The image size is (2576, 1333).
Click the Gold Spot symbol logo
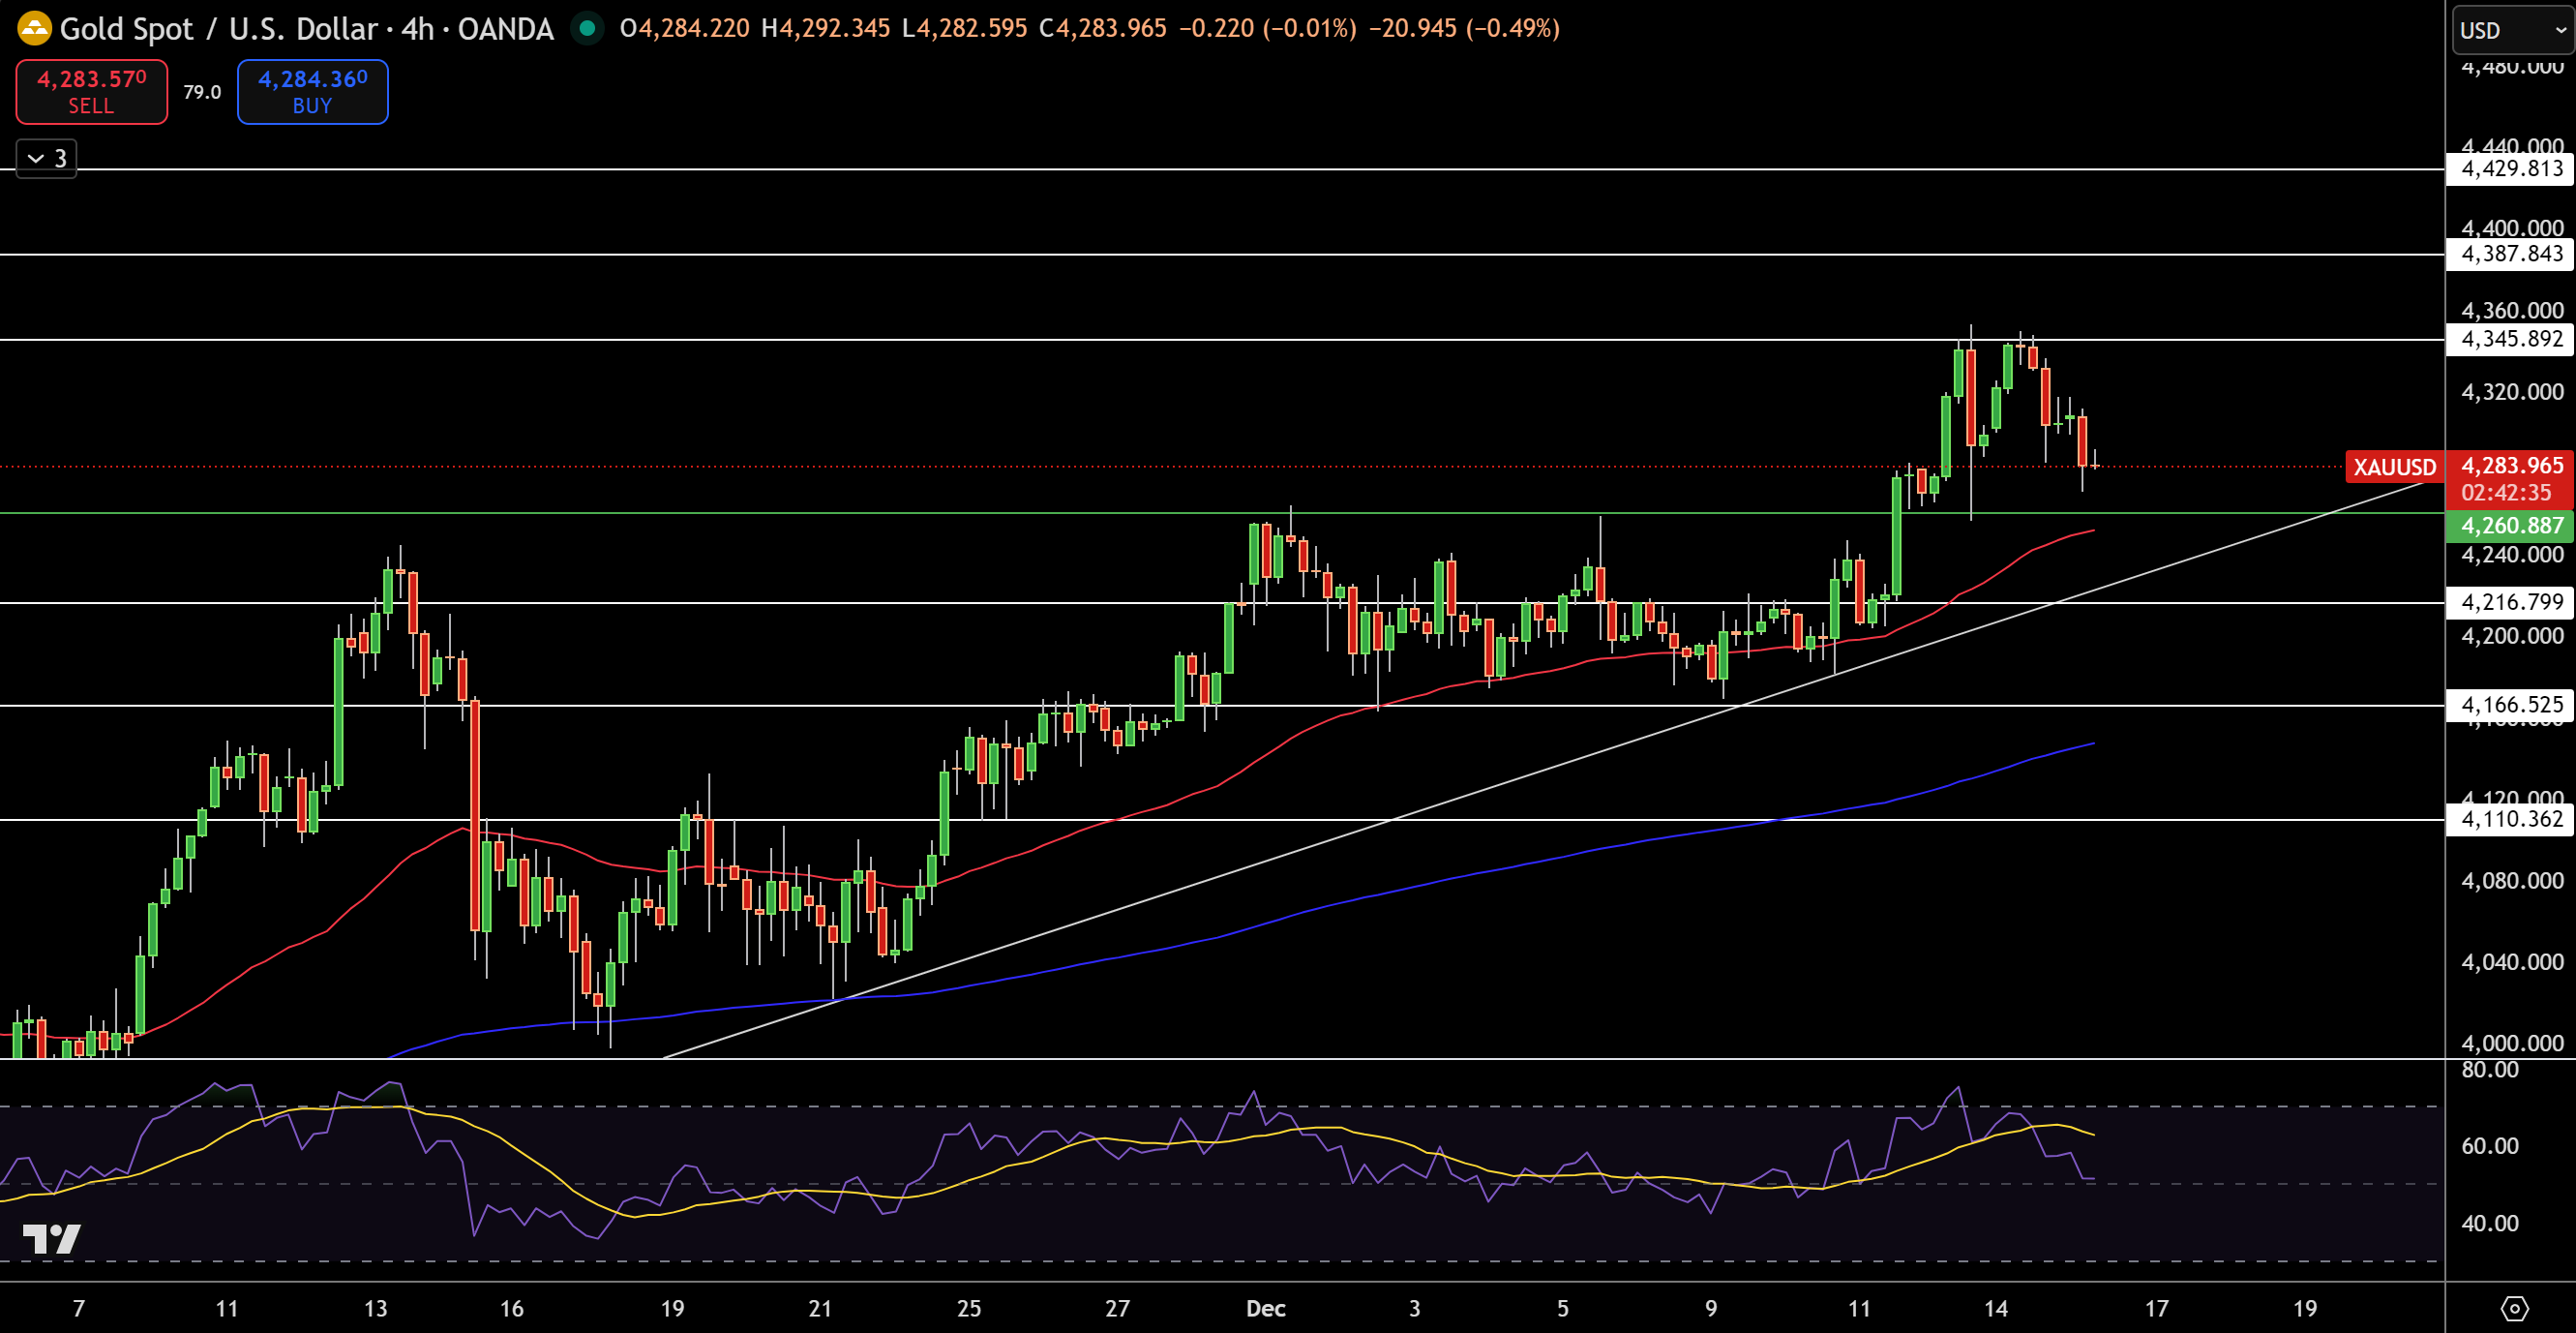tap(33, 29)
